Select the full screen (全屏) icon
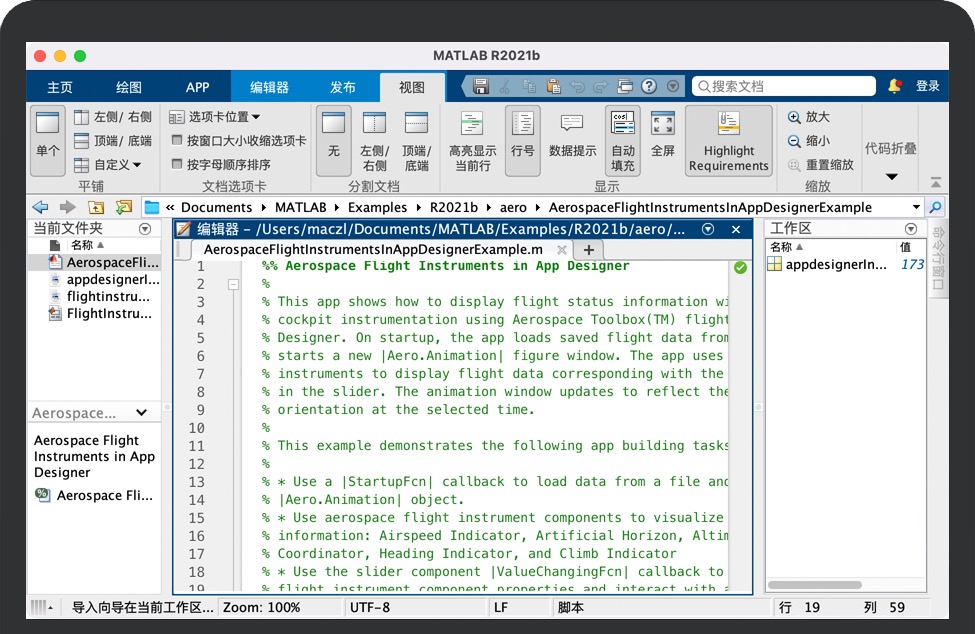The width and height of the screenshot is (975, 634). pyautogui.click(x=662, y=124)
